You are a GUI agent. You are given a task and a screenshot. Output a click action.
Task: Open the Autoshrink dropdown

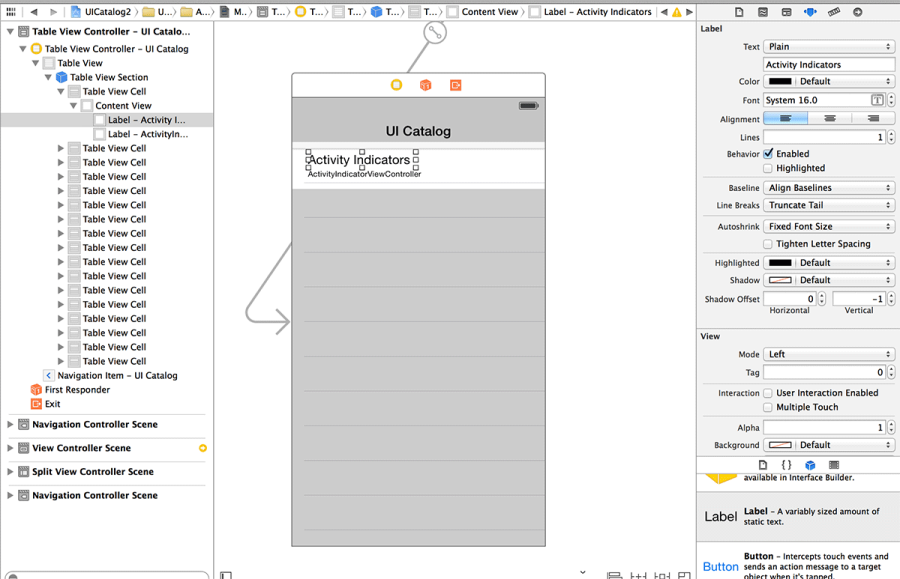click(x=829, y=225)
